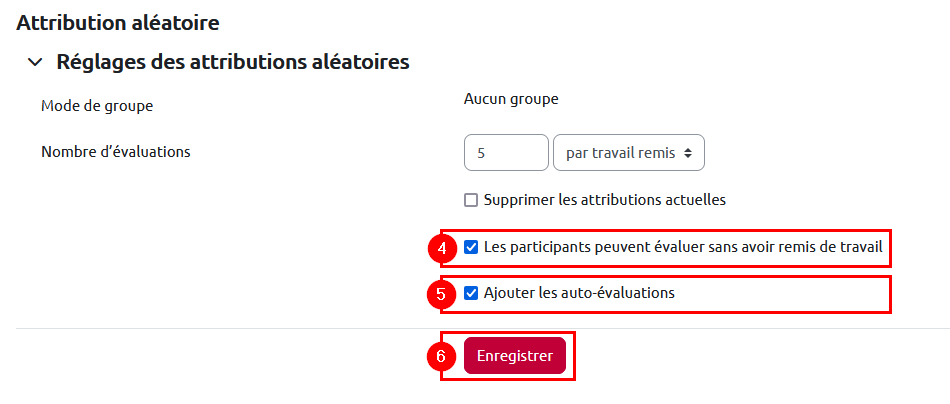Click the 'Mode de groupe' label
This screenshot has height=404, width=950.
[97, 106]
